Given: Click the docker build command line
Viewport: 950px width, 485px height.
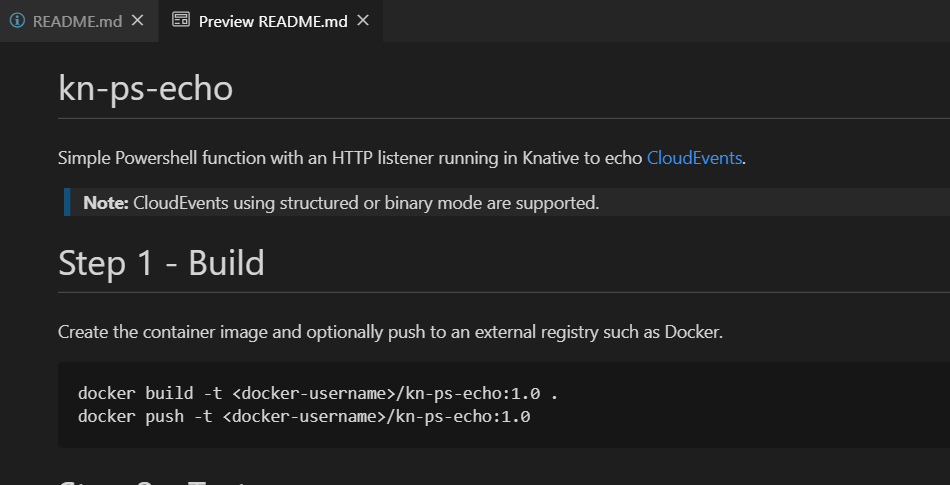Looking at the screenshot, I should click(x=316, y=393).
